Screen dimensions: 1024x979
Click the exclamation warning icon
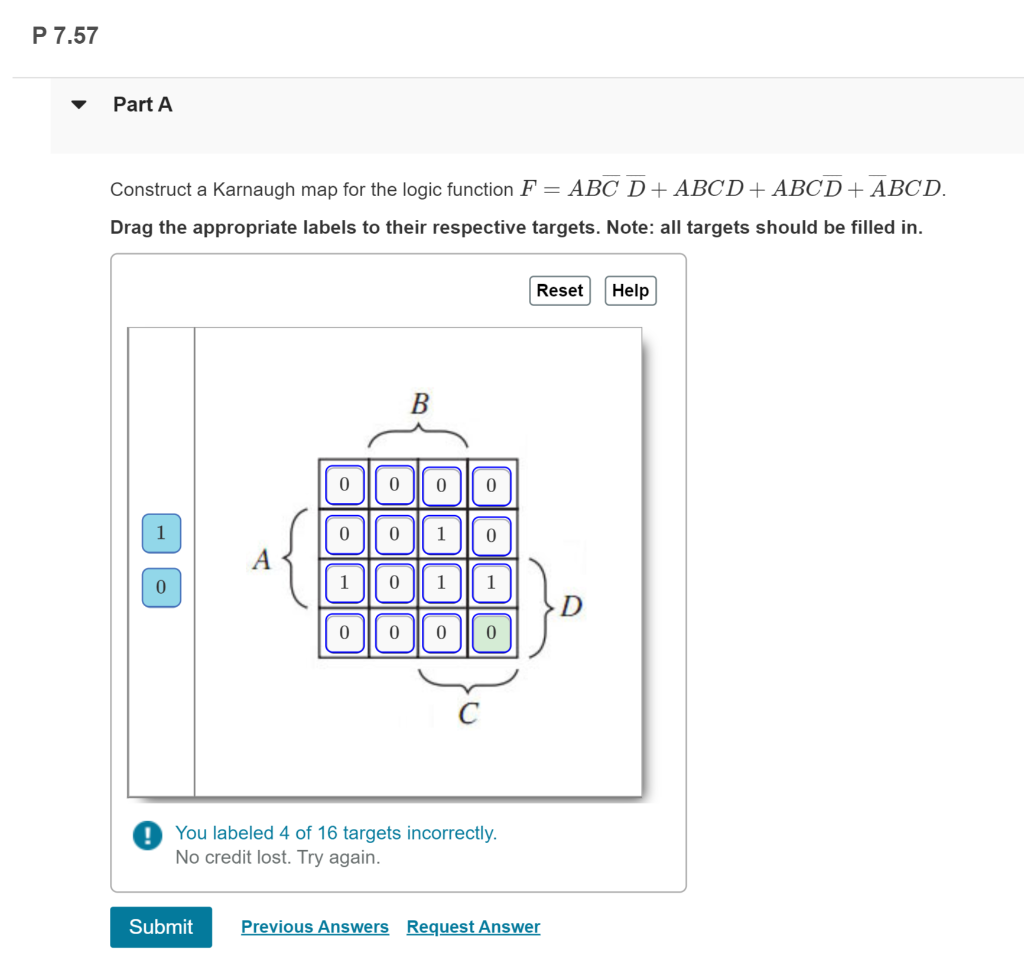click(146, 834)
